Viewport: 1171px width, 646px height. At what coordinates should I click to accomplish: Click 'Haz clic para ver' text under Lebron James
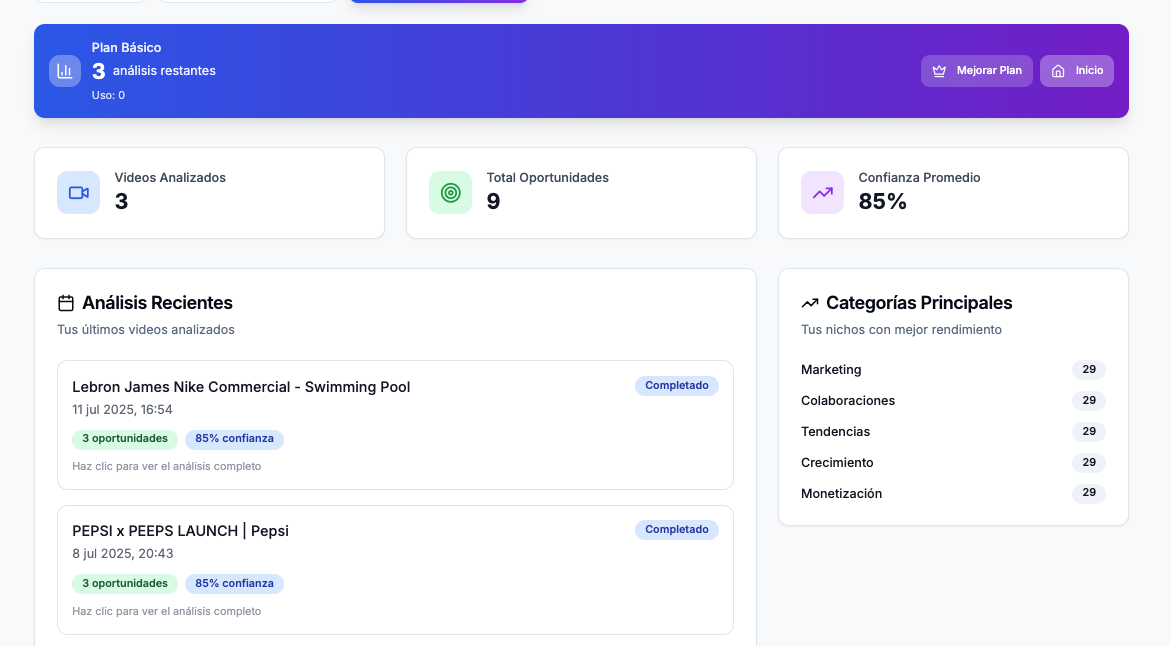pyautogui.click(x=167, y=467)
